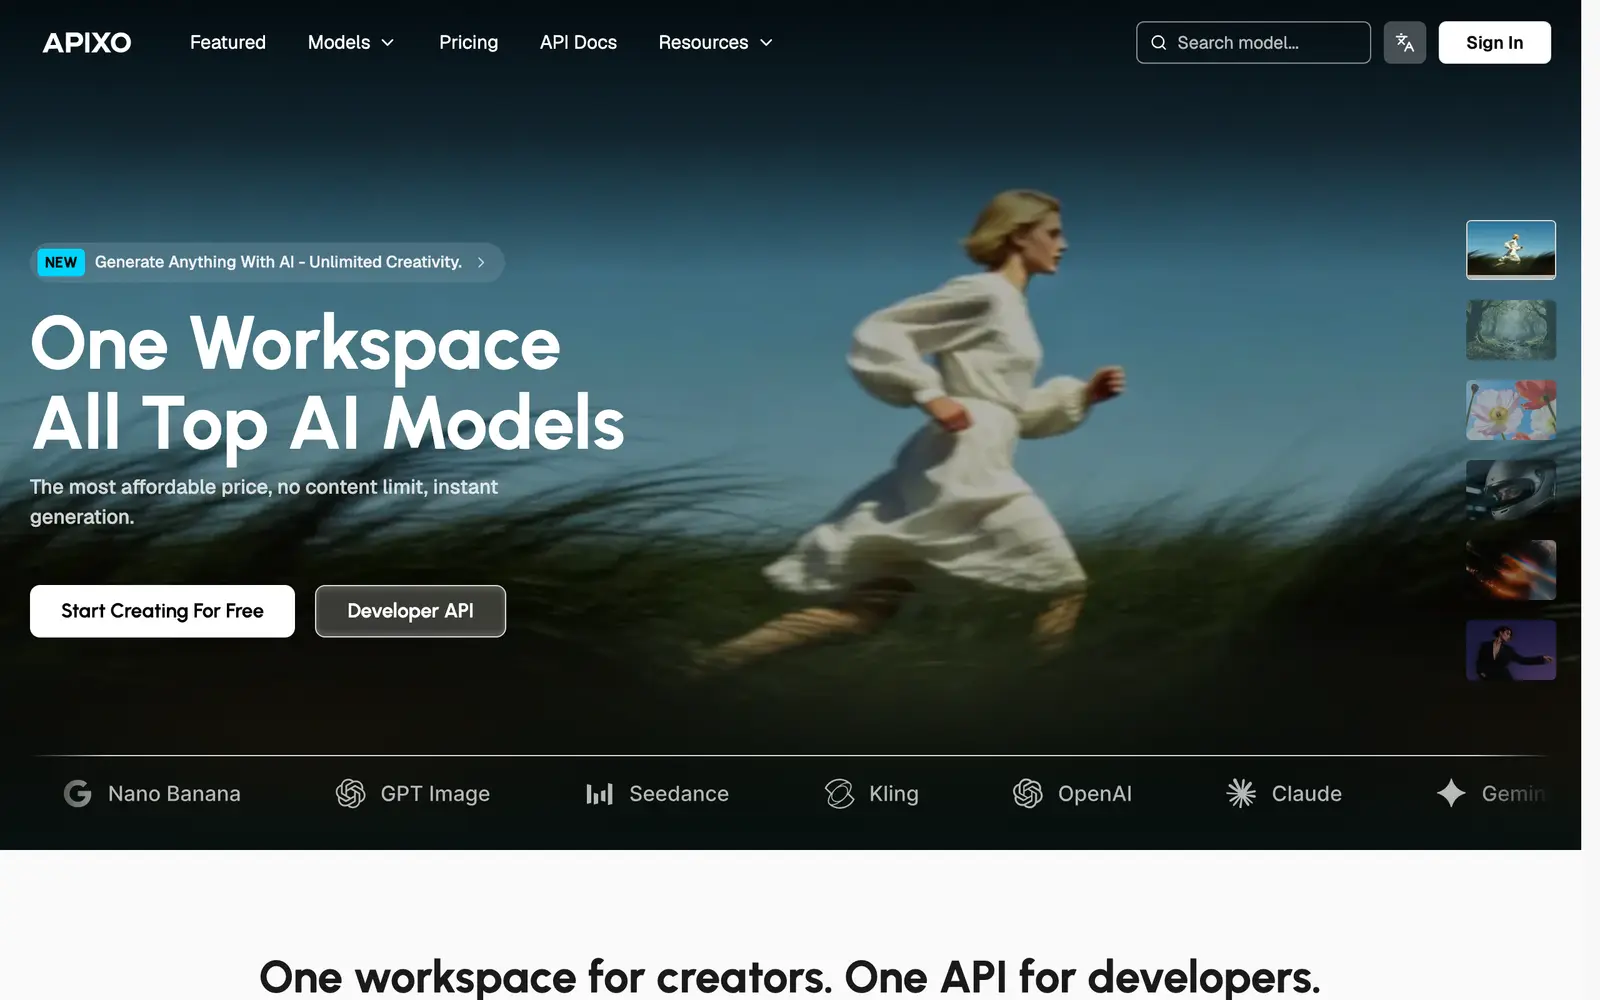The height and width of the screenshot is (1000, 1600).
Task: Click the Seedance label
Action: 679,793
